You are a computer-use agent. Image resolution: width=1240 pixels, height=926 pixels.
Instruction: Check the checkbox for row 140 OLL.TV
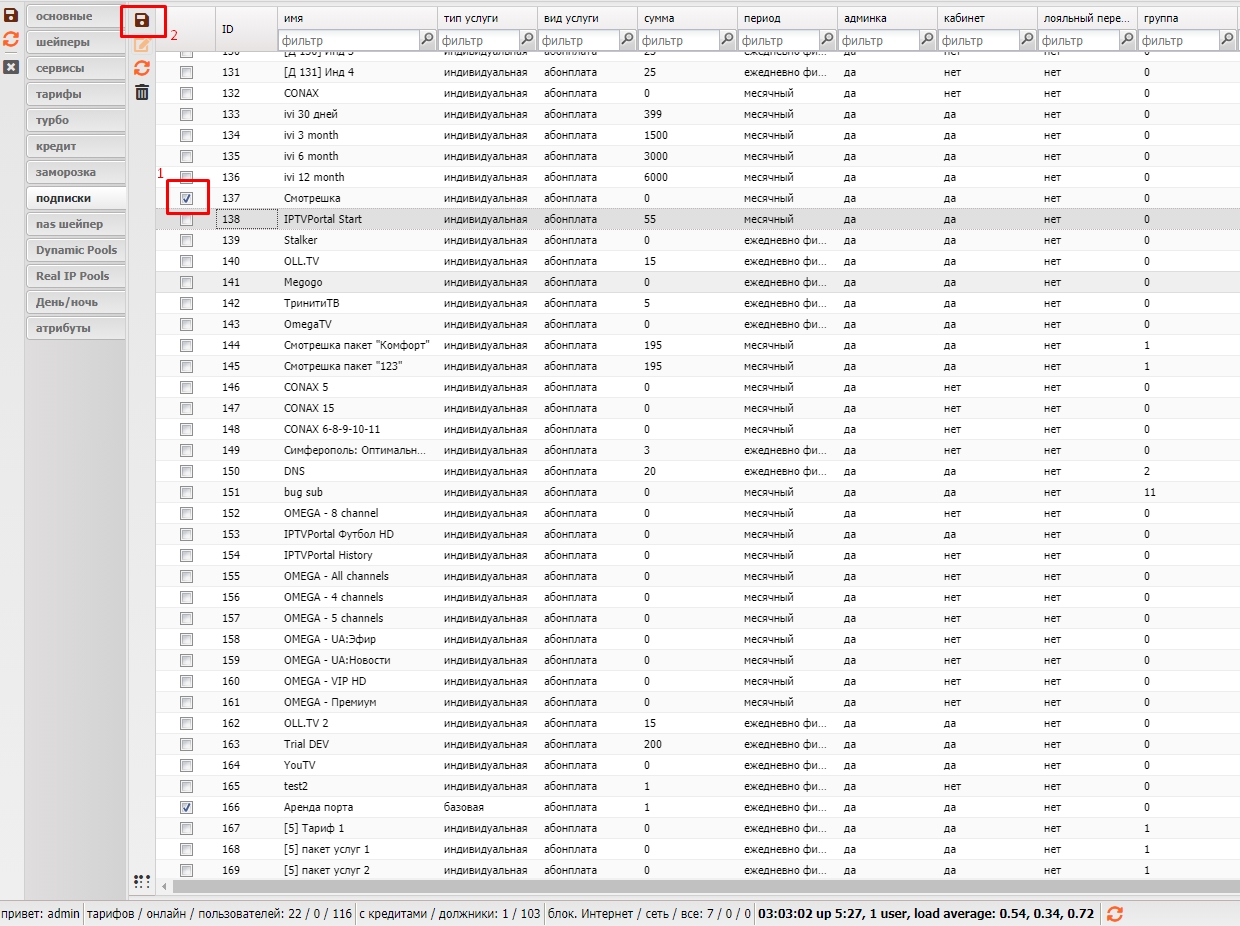(187, 261)
